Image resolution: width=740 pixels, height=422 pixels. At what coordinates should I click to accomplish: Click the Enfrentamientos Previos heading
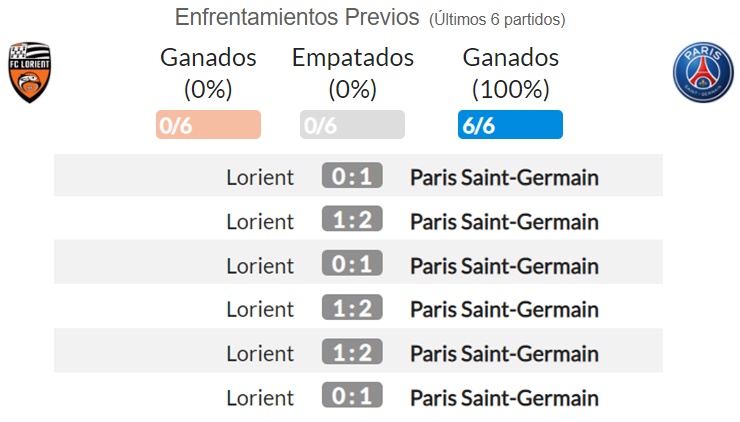297,17
